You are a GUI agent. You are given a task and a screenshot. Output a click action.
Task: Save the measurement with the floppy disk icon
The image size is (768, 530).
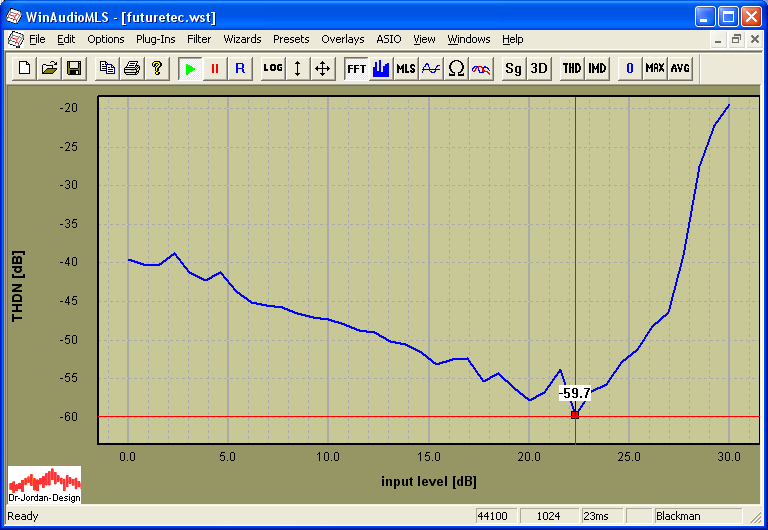point(74,68)
